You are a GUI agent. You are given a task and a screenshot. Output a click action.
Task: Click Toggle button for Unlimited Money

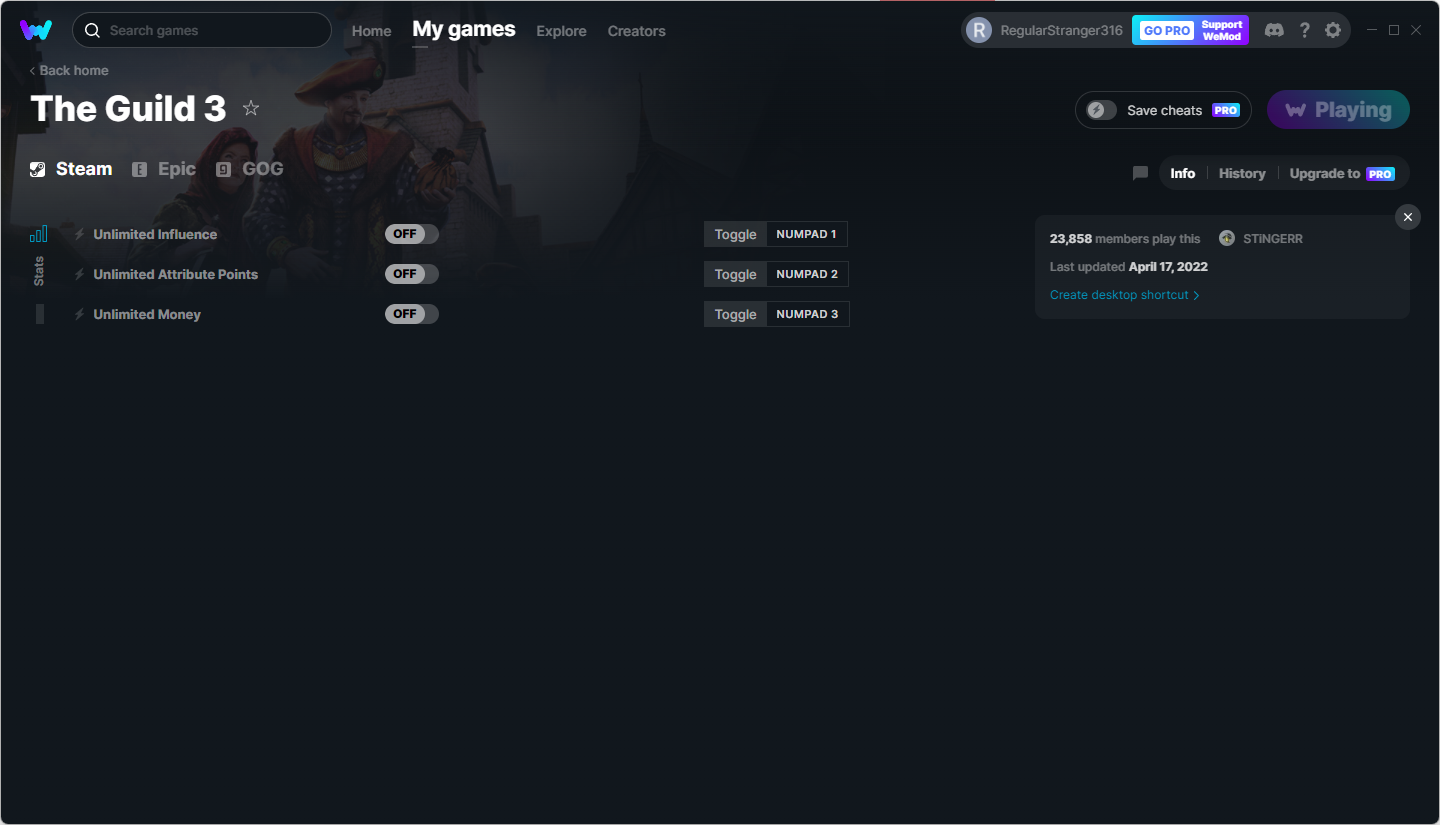click(x=736, y=314)
